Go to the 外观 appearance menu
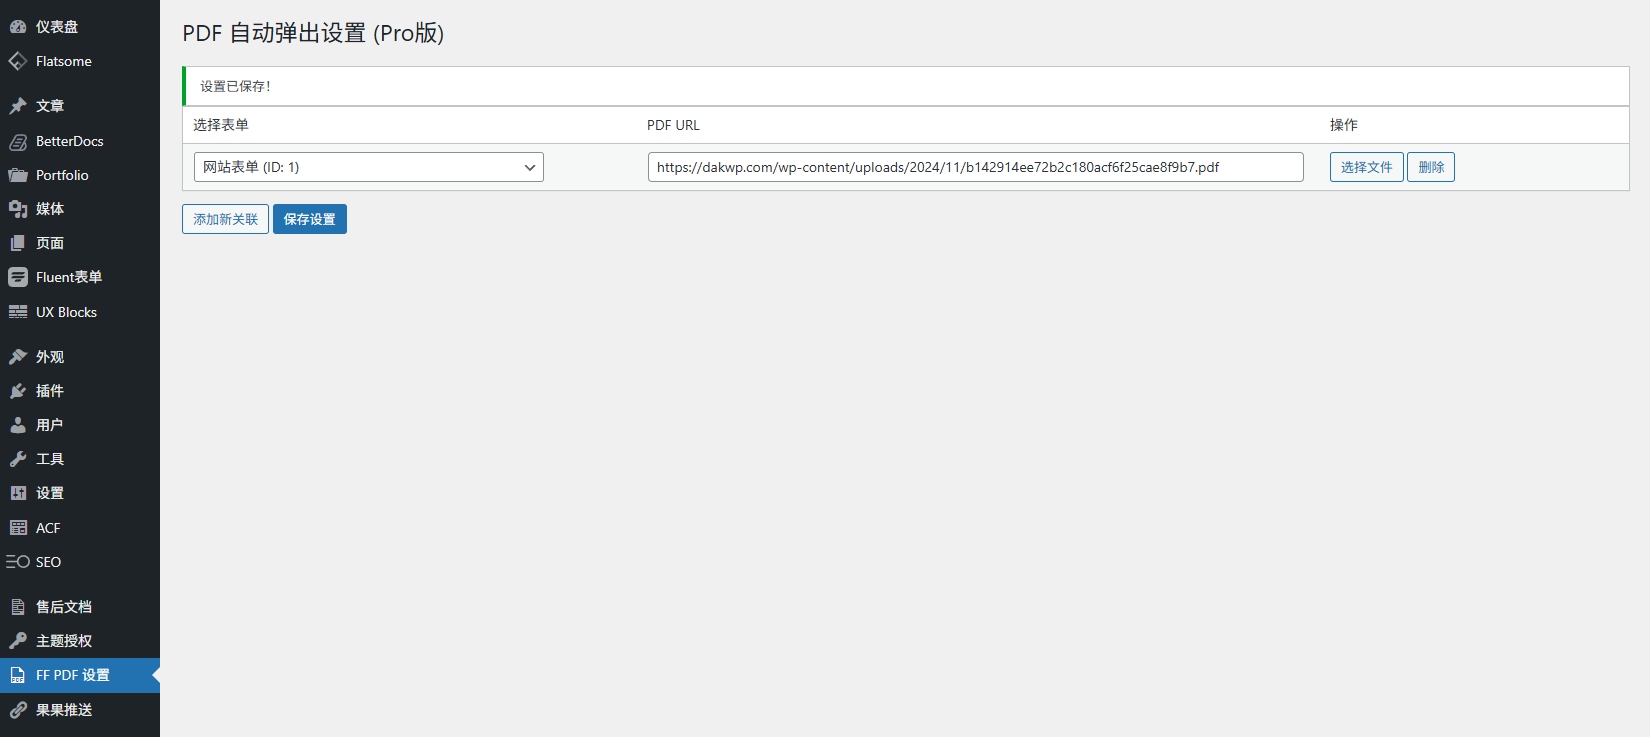This screenshot has width=1650, height=737. pos(50,357)
